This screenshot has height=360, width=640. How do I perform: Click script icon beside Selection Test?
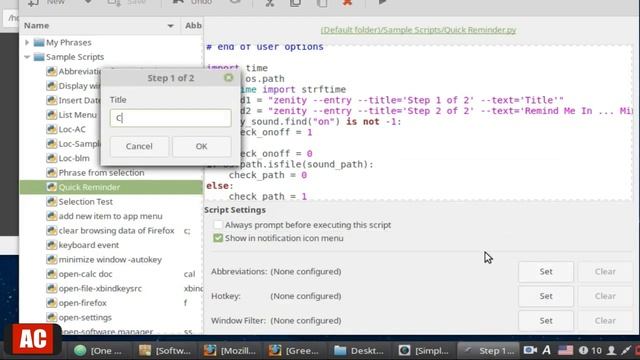click(51, 202)
